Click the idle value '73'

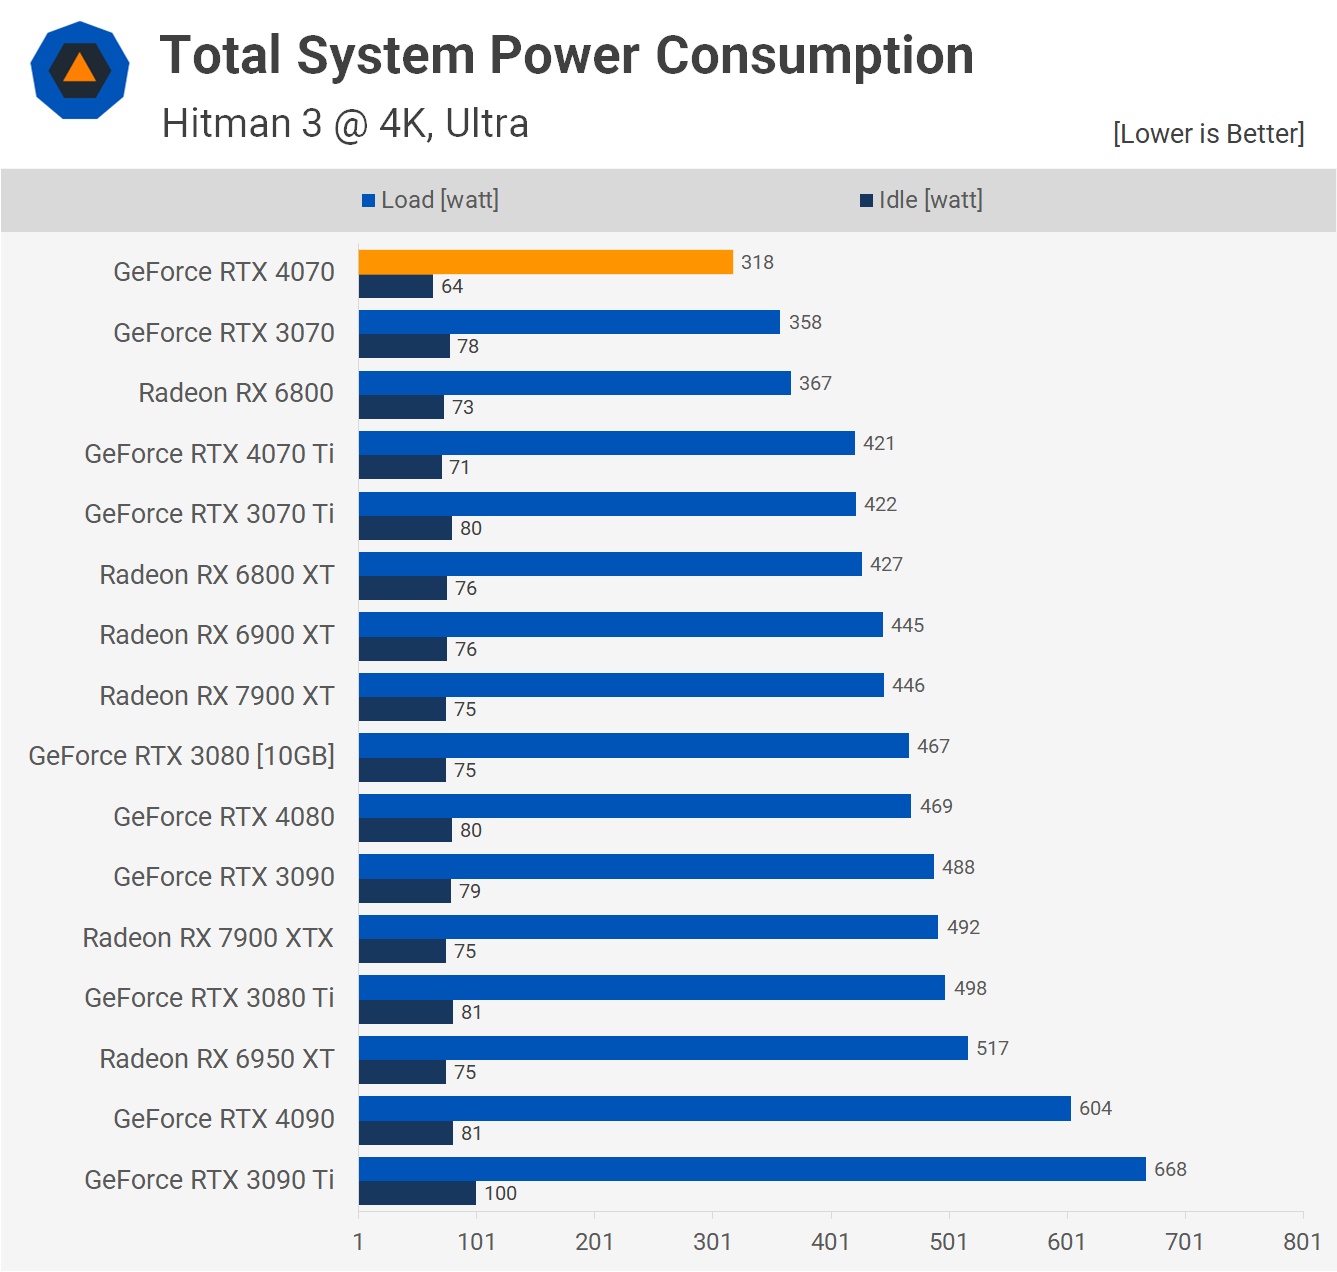[x=463, y=408]
